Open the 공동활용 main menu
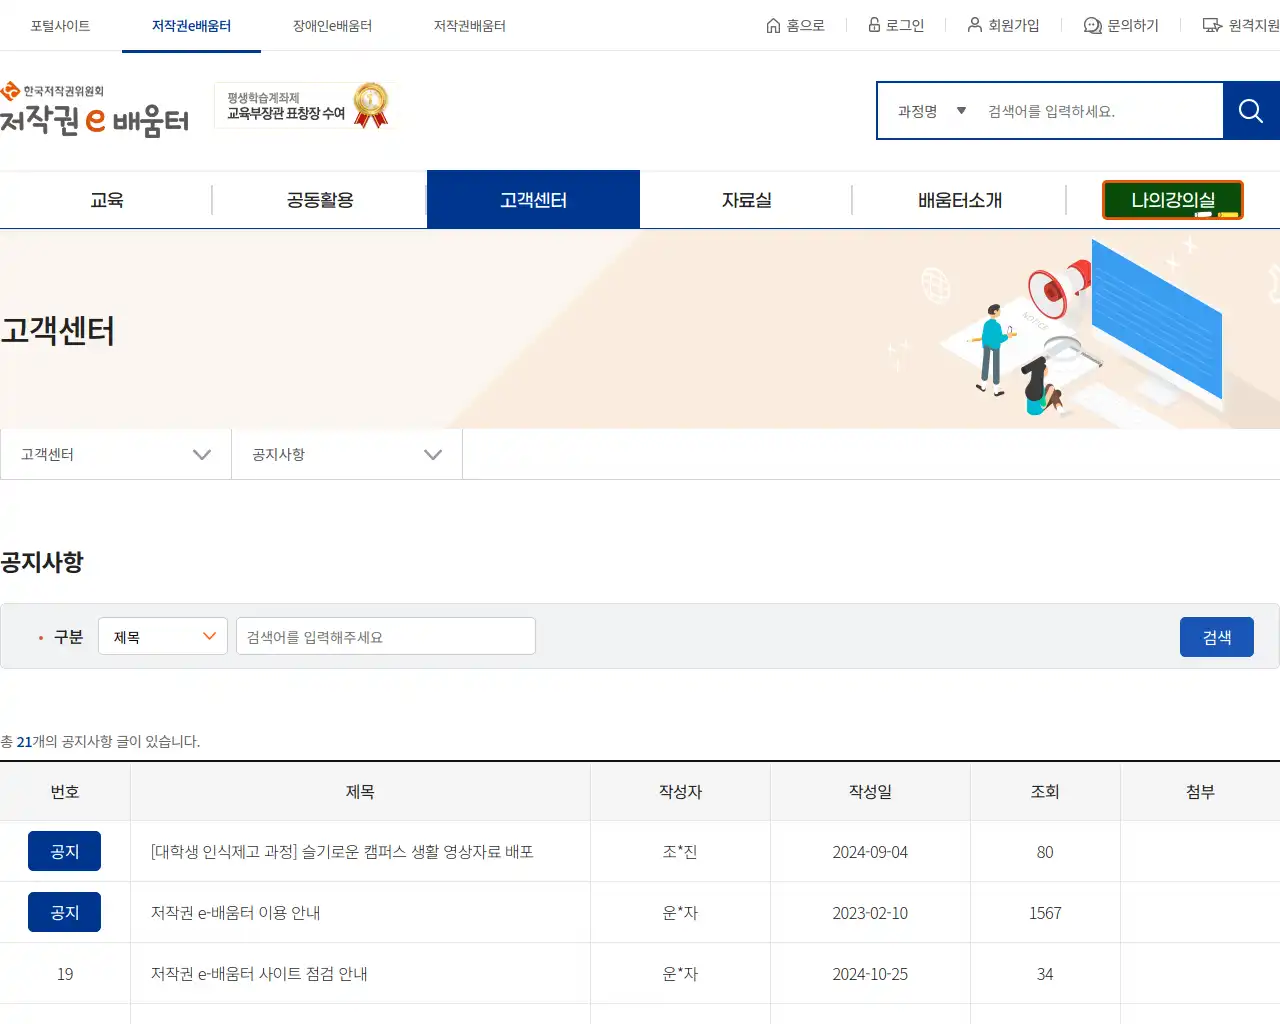Screen dimensions: 1280x1024 point(320,200)
